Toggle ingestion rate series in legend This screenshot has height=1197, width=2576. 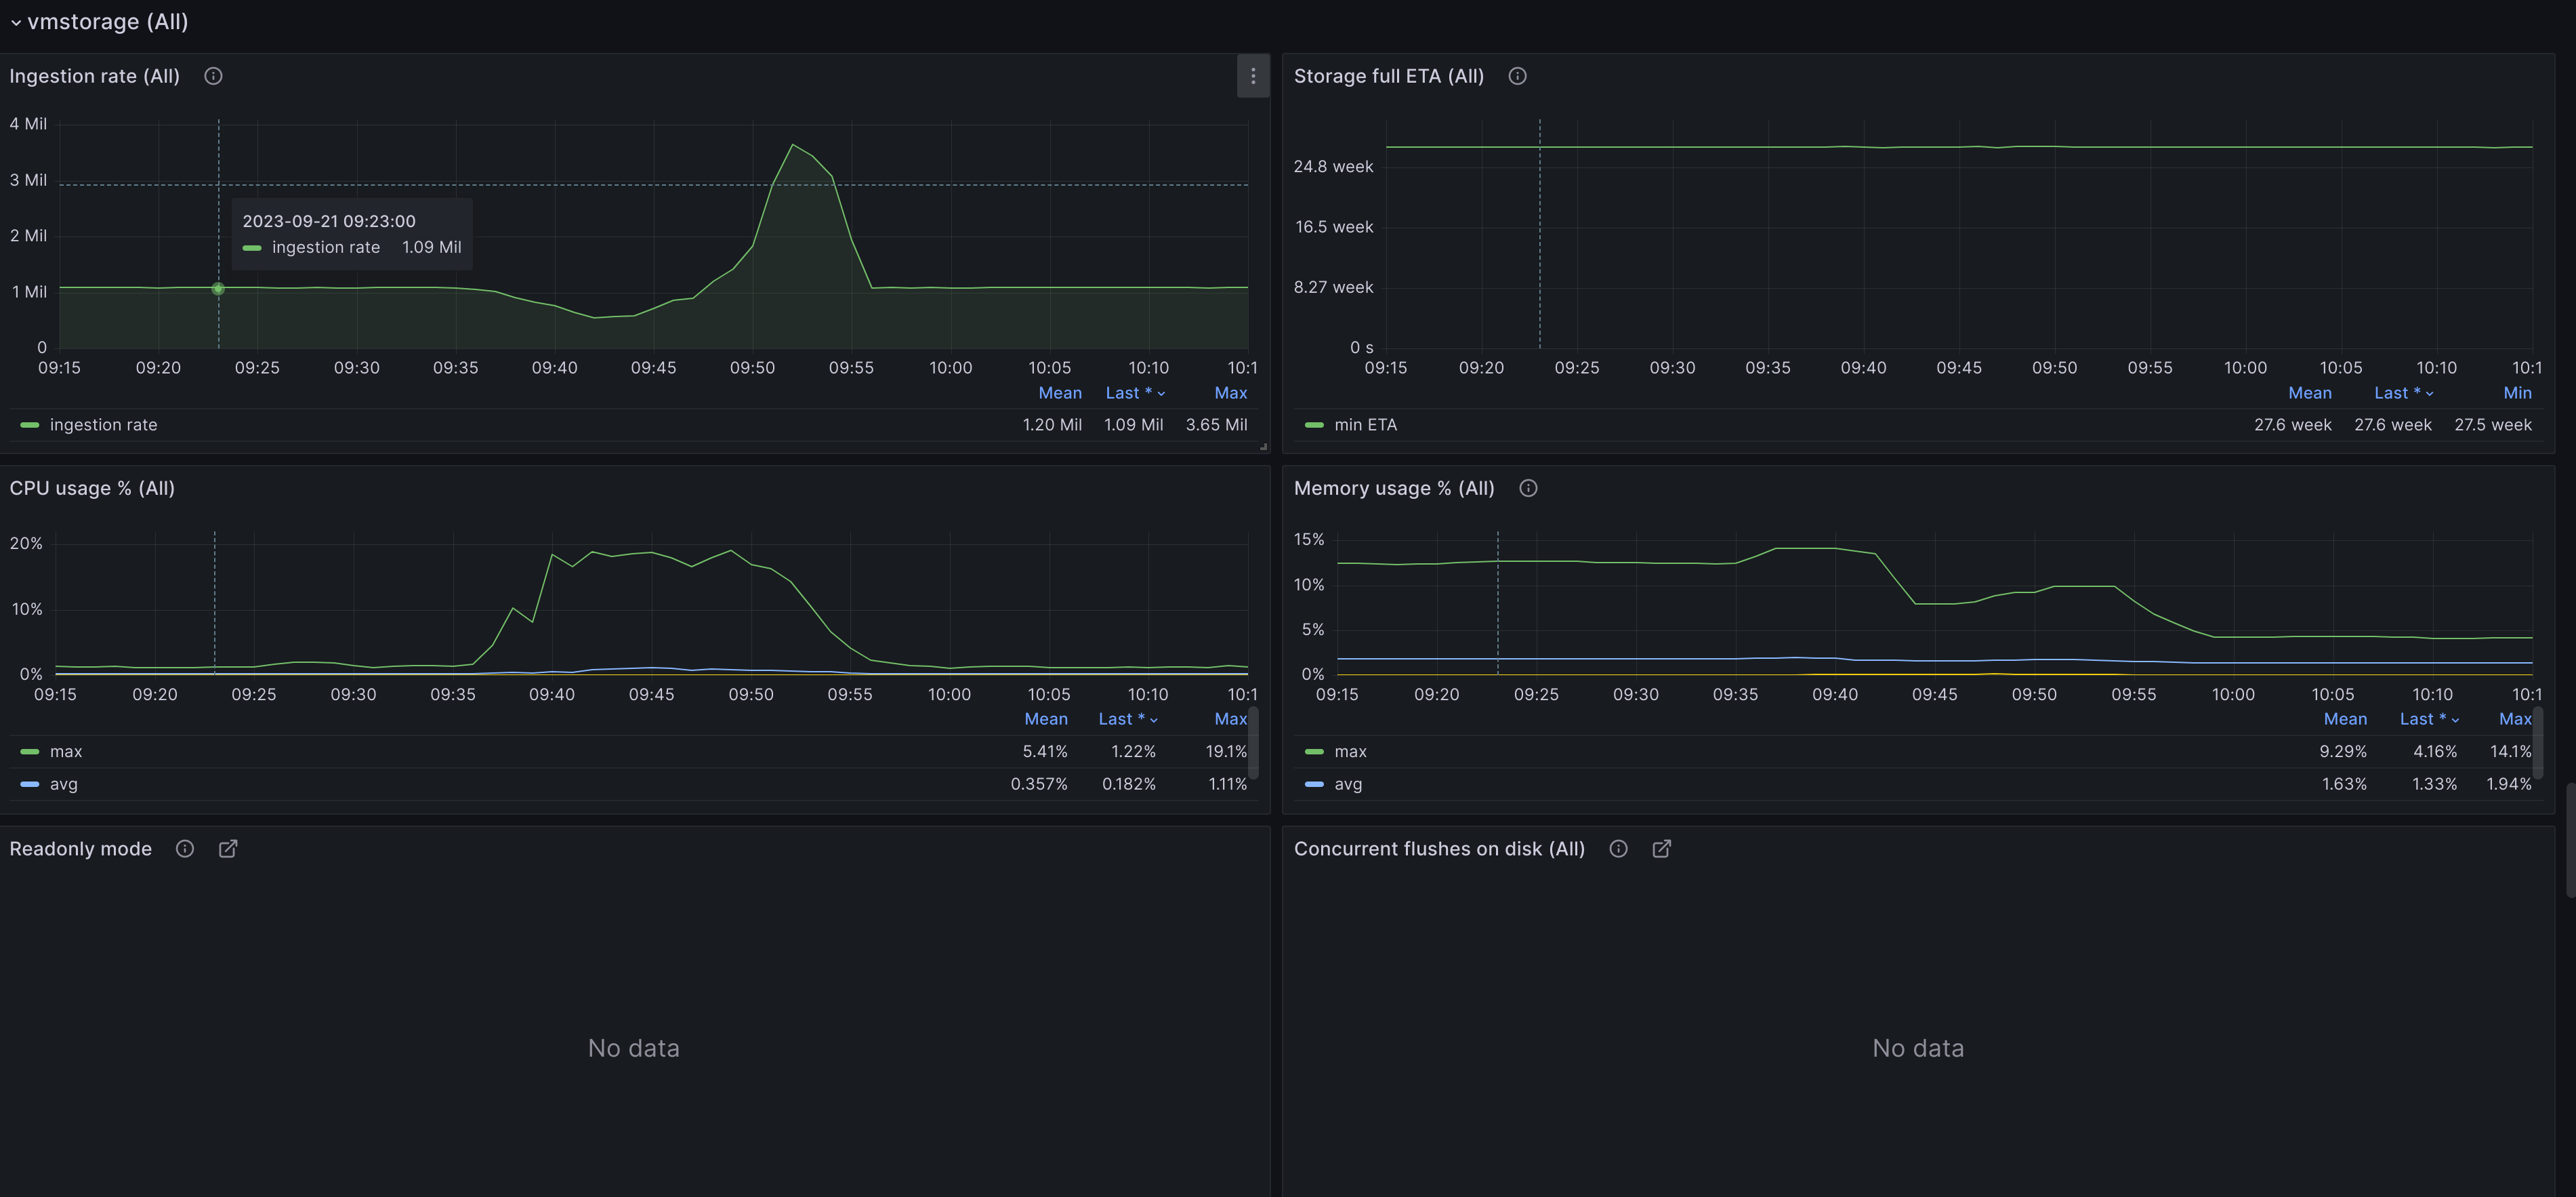tap(103, 425)
